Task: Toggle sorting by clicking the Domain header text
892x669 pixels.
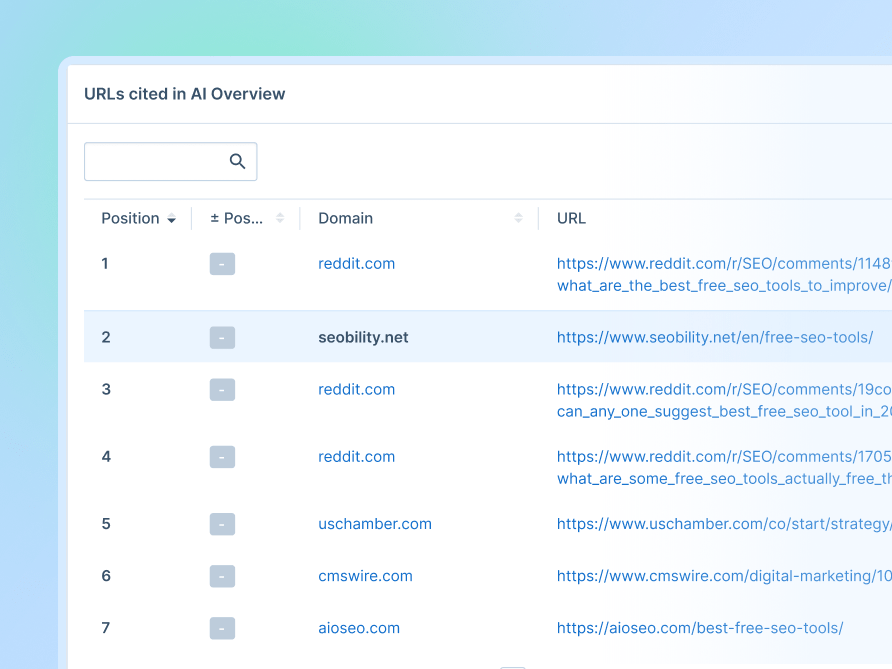Action: coord(345,218)
